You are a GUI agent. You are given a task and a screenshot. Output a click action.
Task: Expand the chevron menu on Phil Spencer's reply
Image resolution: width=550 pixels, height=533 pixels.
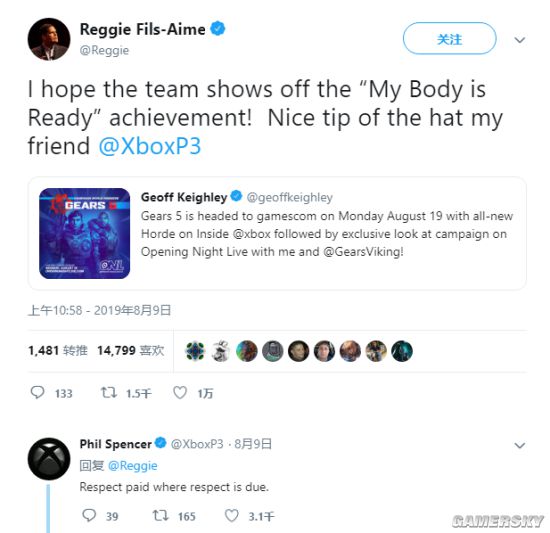pyautogui.click(x=519, y=445)
